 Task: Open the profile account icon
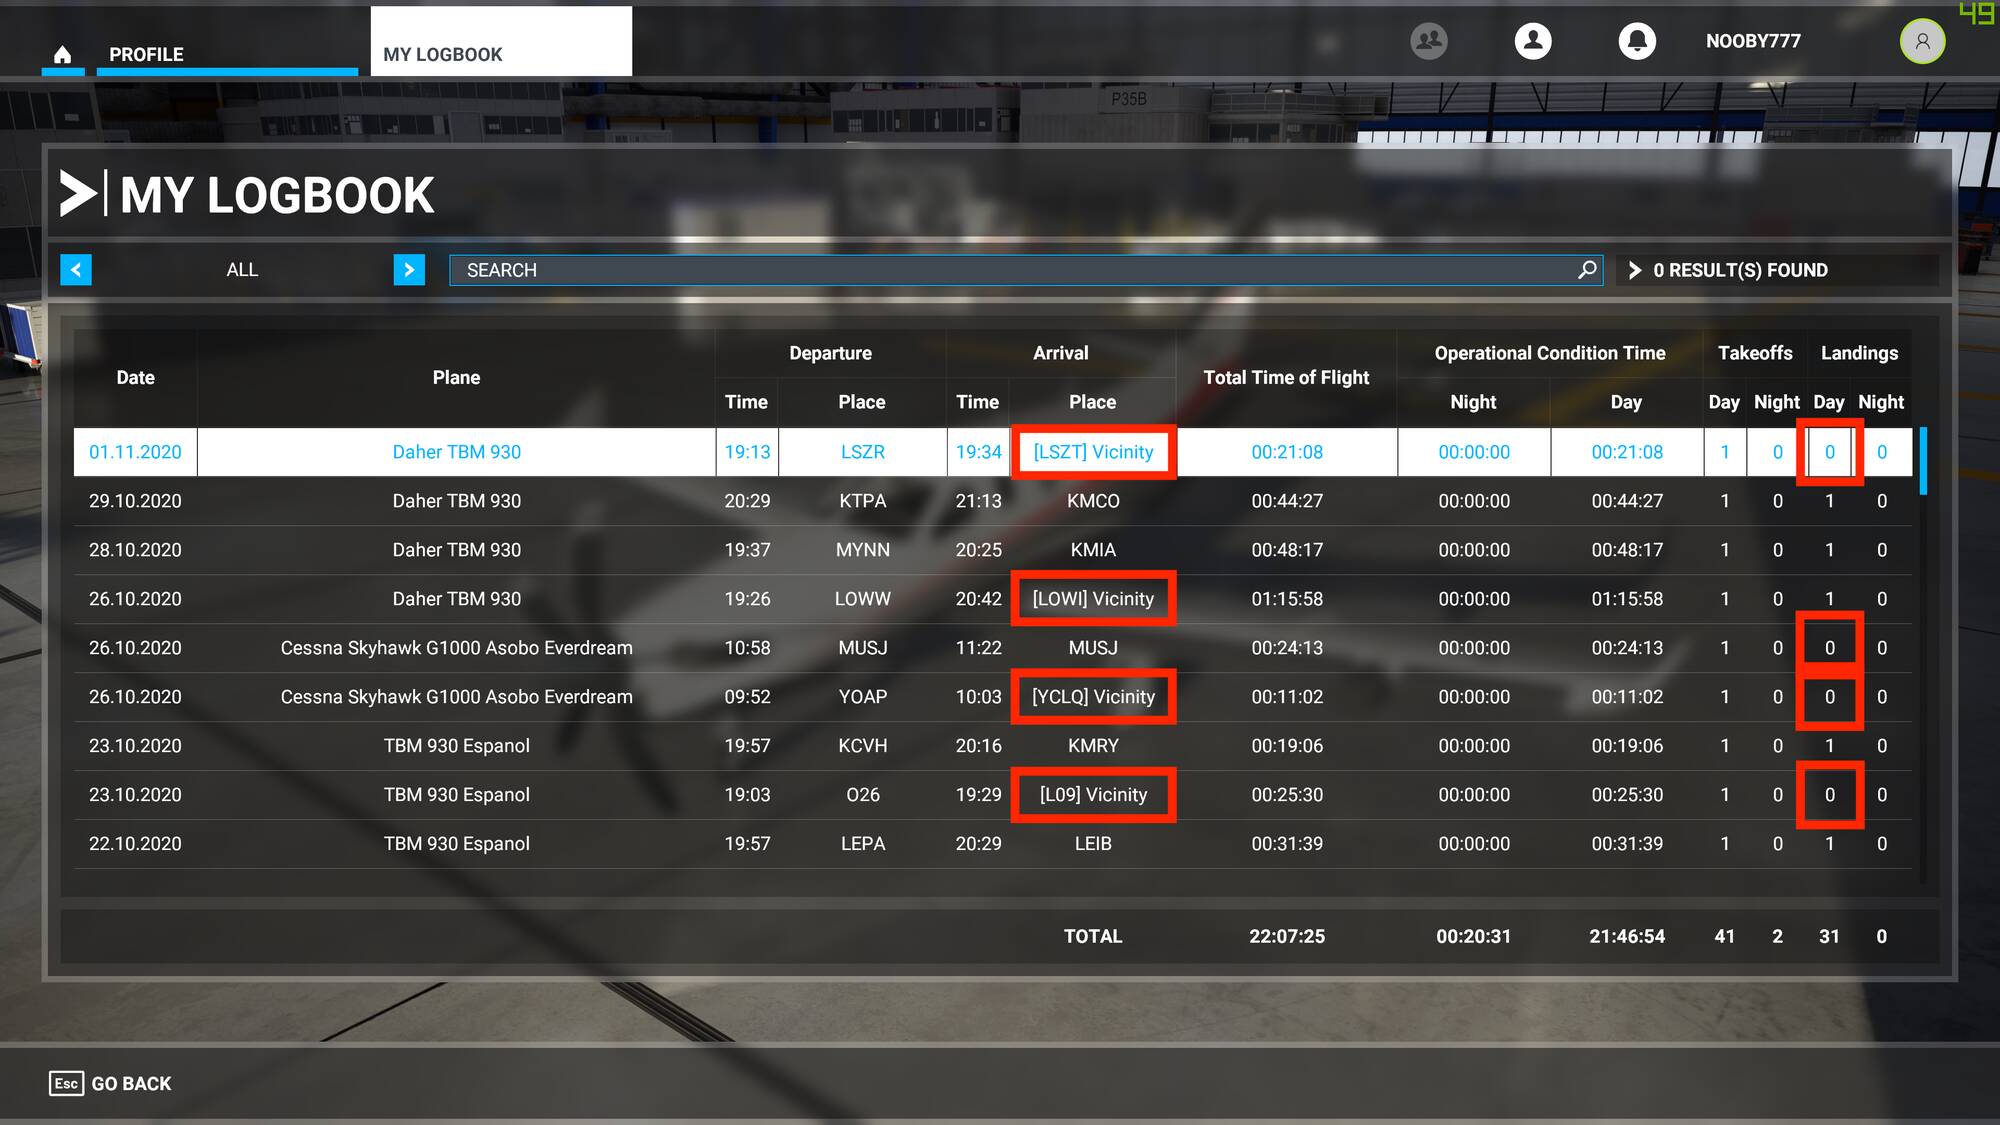(x=1533, y=41)
